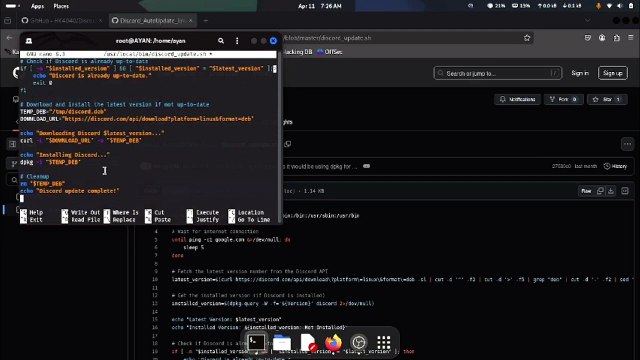Open Firefox account icon
640x360 pixels.
click(x=602, y=38)
